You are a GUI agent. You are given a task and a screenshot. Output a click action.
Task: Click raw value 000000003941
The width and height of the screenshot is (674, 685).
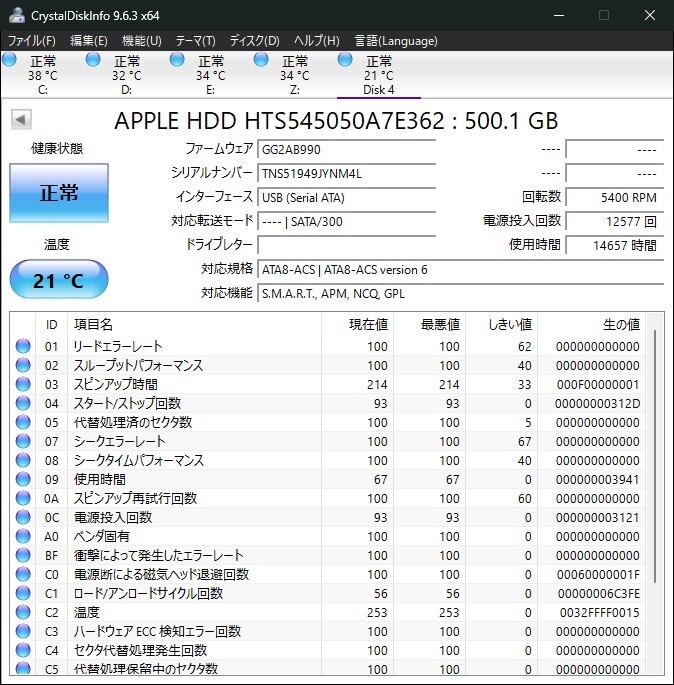(x=597, y=479)
